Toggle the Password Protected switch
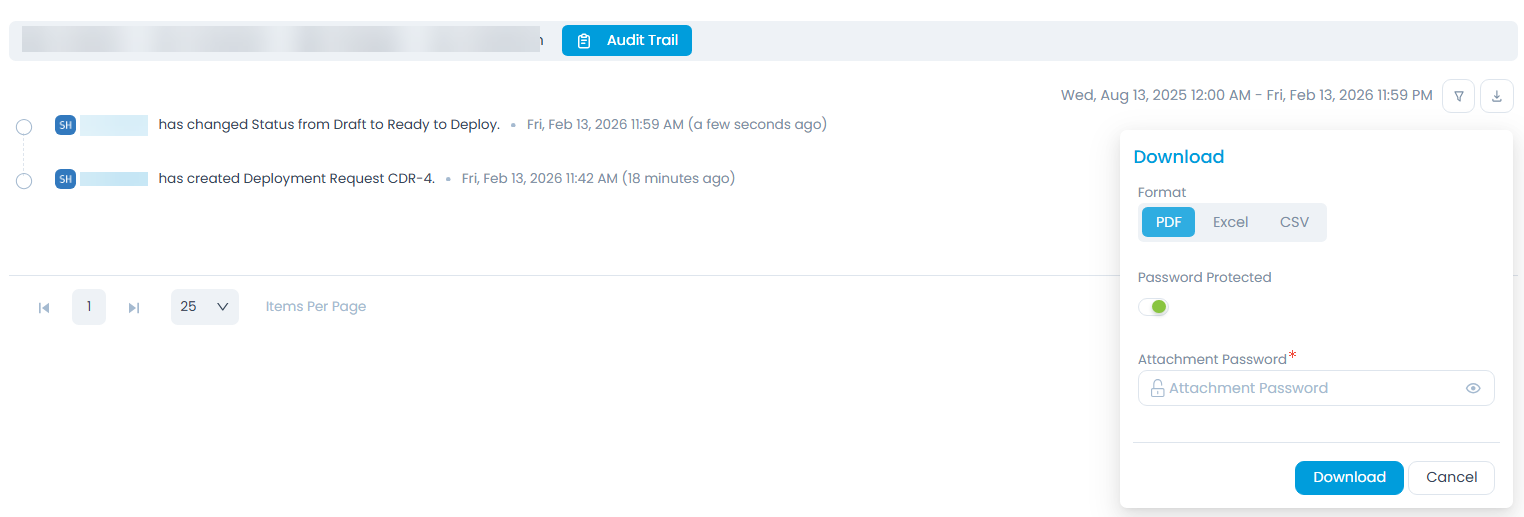This screenshot has width=1524, height=517. [x=1153, y=307]
